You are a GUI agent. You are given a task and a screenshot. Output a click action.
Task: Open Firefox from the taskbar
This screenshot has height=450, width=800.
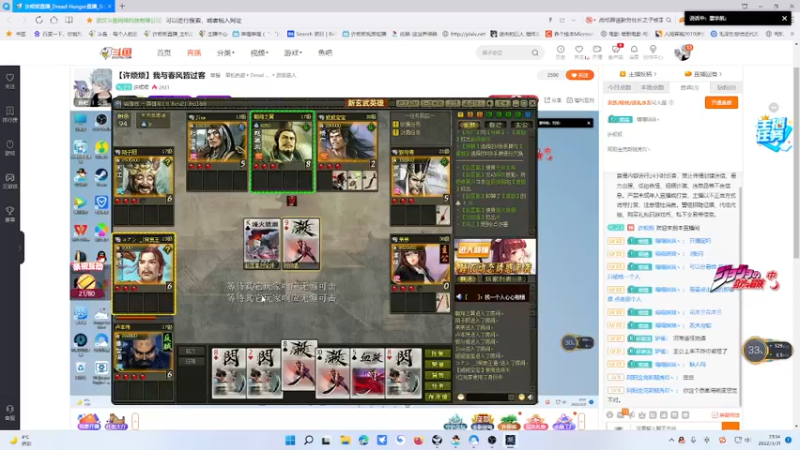[419, 440]
